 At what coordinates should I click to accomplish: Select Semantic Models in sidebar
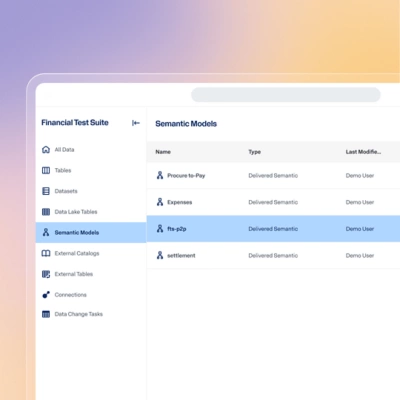tap(91, 232)
